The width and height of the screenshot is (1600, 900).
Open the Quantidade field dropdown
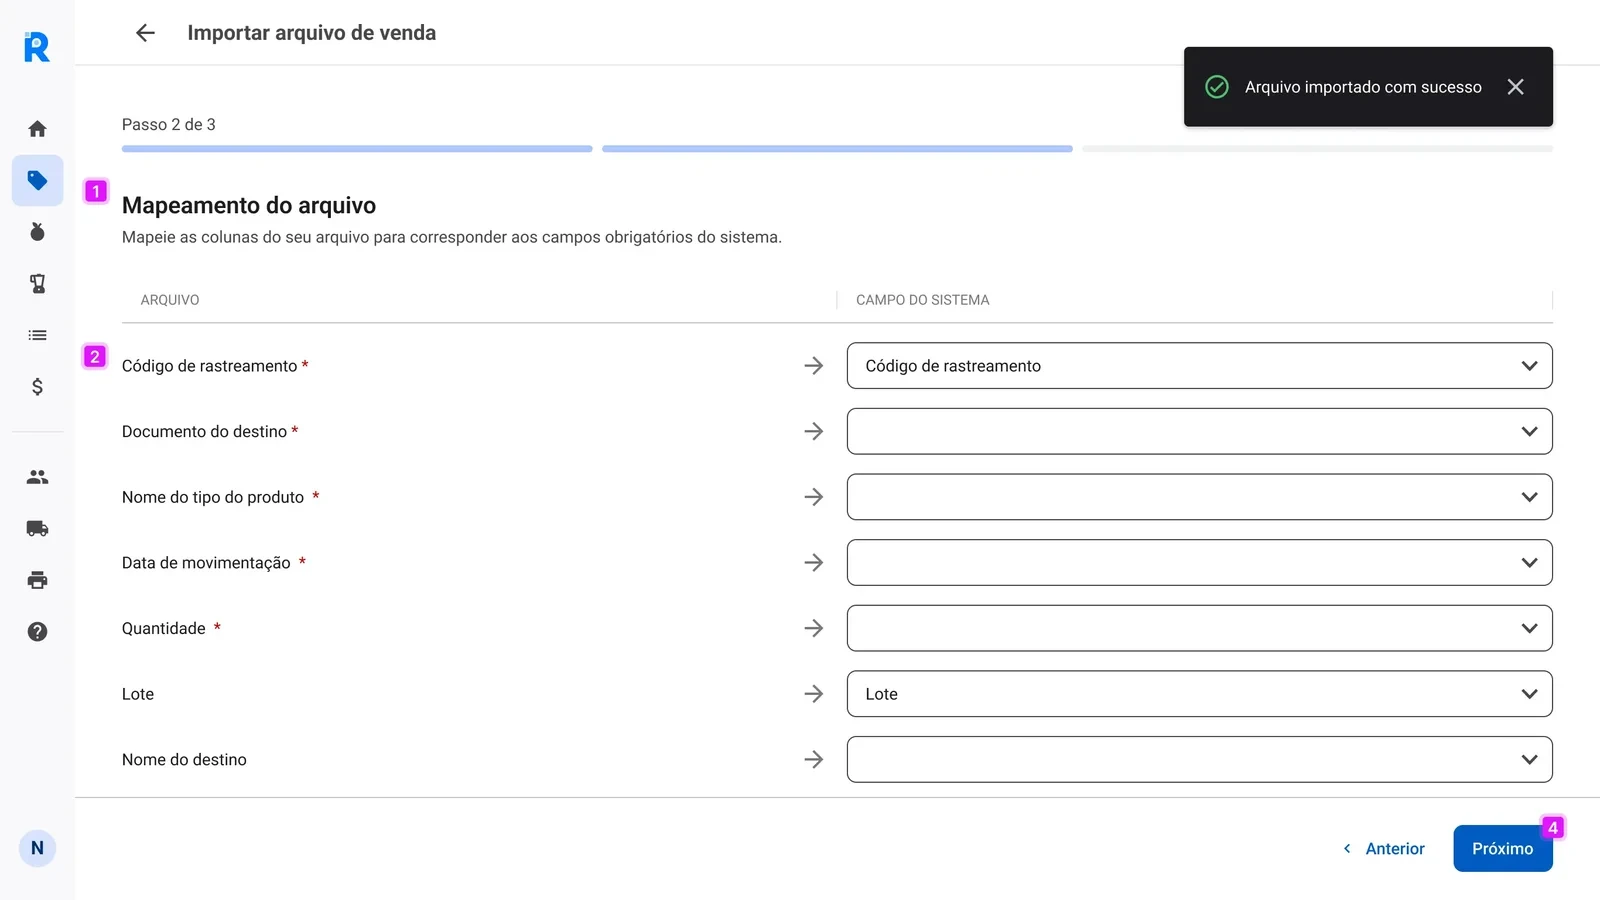click(1198, 628)
